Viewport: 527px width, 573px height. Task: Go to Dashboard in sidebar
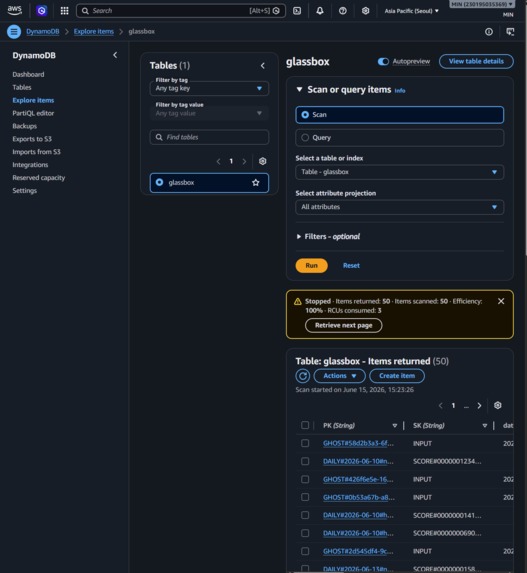28,75
